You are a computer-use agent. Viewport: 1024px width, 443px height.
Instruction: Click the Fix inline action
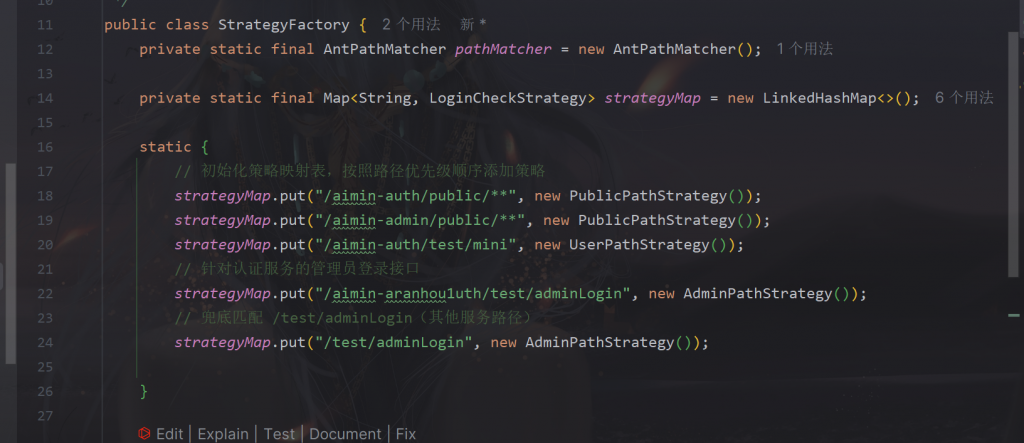click(405, 434)
